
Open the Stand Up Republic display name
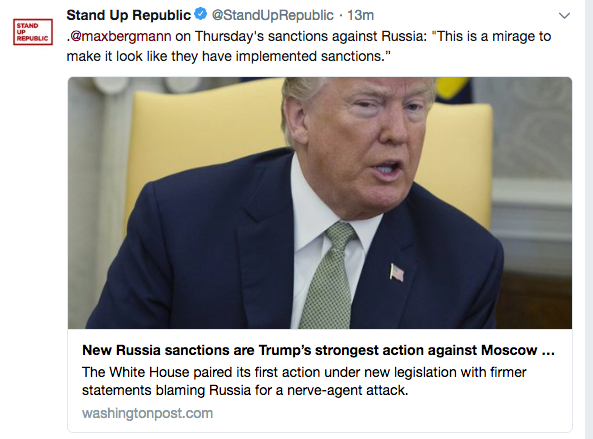(x=129, y=15)
